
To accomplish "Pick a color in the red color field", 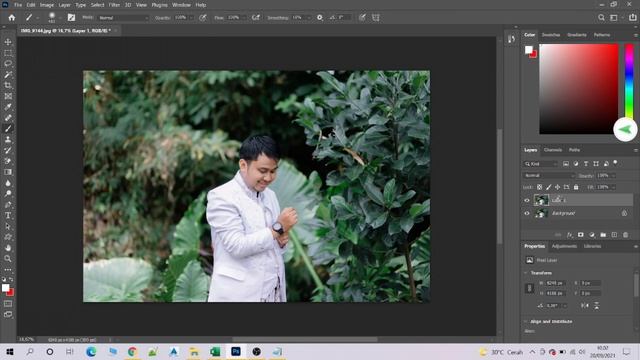I will 579,89.
